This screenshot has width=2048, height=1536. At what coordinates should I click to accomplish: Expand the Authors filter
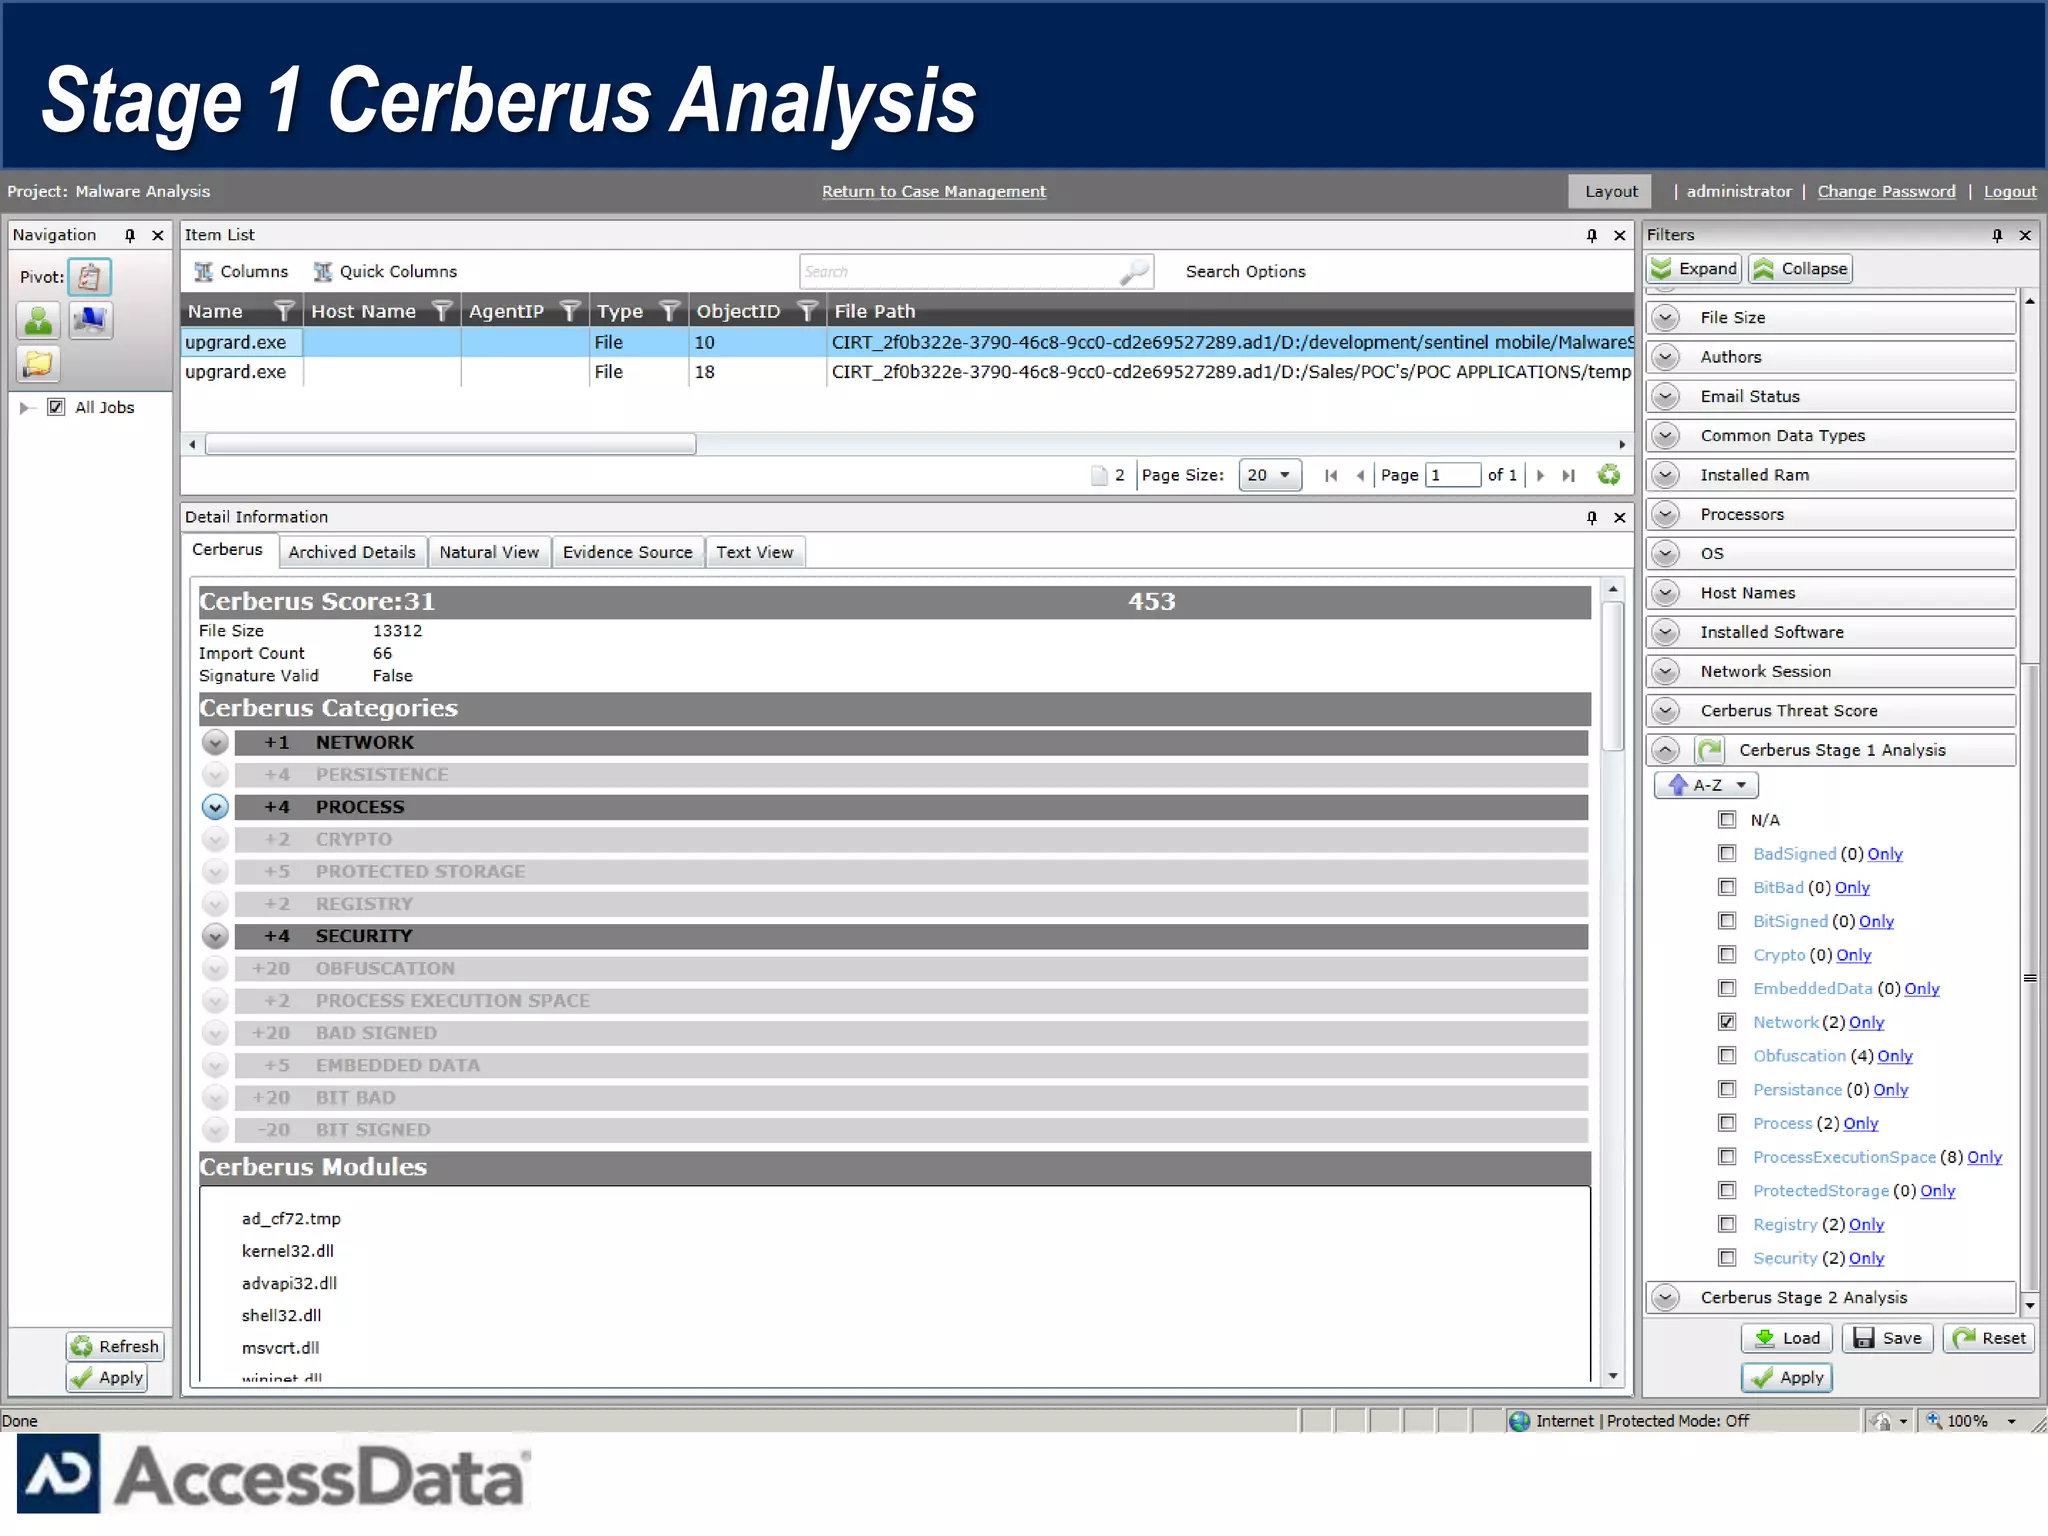(1666, 357)
